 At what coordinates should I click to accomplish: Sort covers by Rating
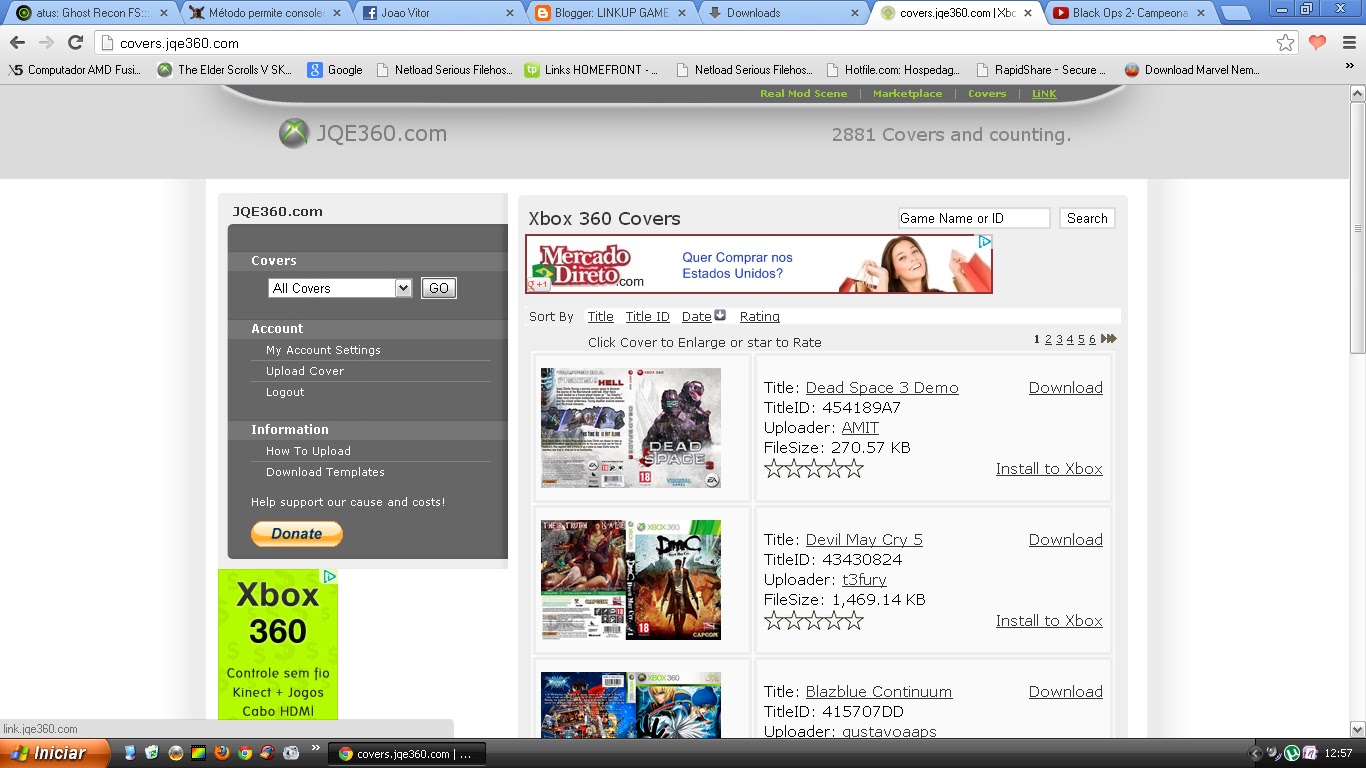click(x=759, y=316)
